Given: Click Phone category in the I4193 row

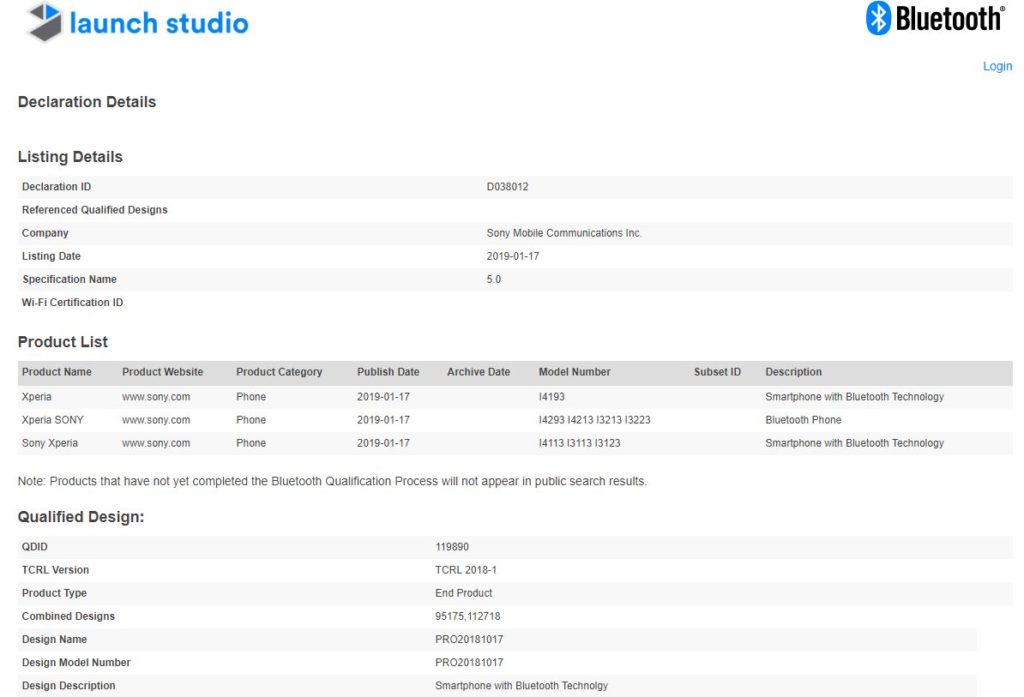Looking at the screenshot, I should tap(251, 397).
